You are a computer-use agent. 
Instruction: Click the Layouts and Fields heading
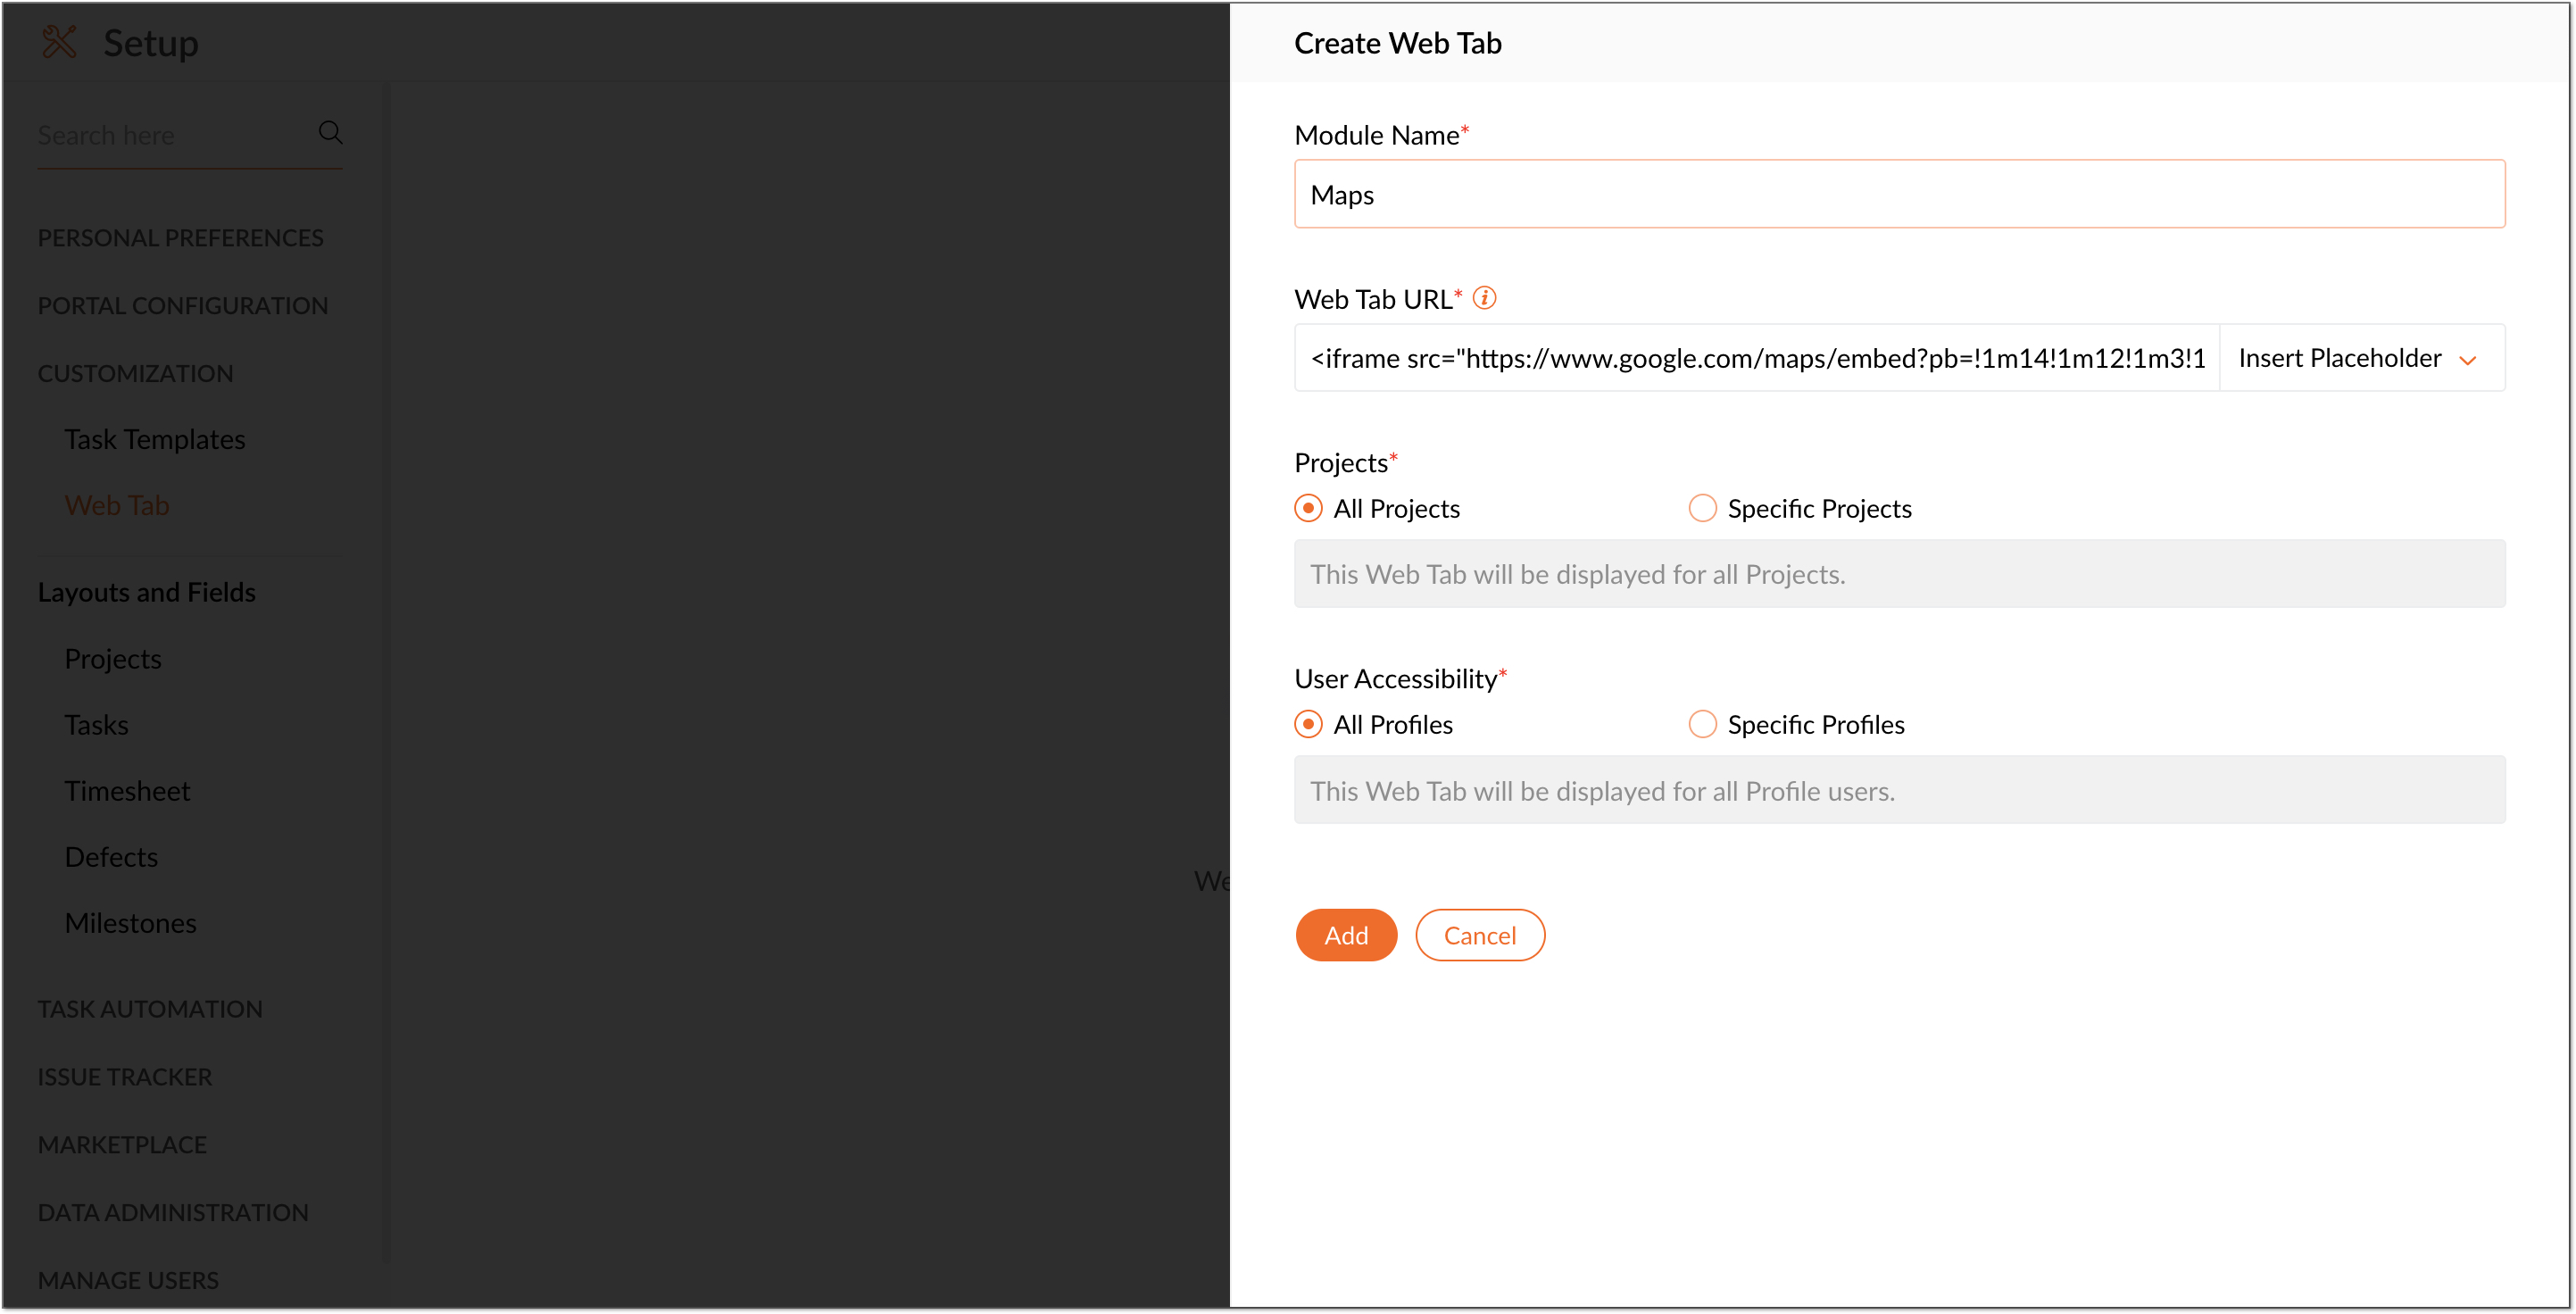point(147,593)
